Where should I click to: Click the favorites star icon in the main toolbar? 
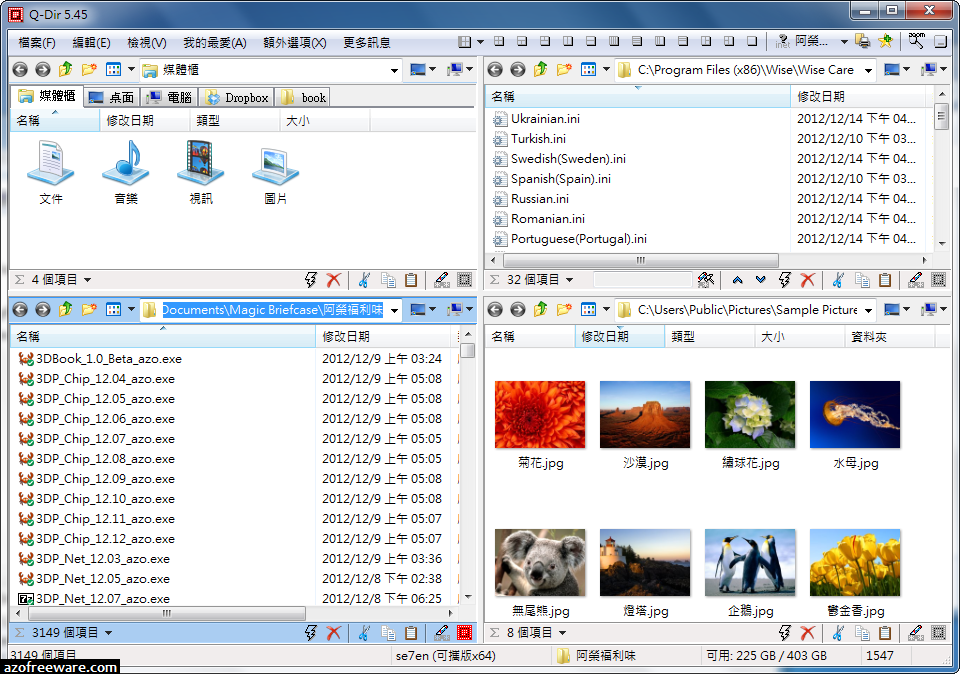click(x=885, y=42)
